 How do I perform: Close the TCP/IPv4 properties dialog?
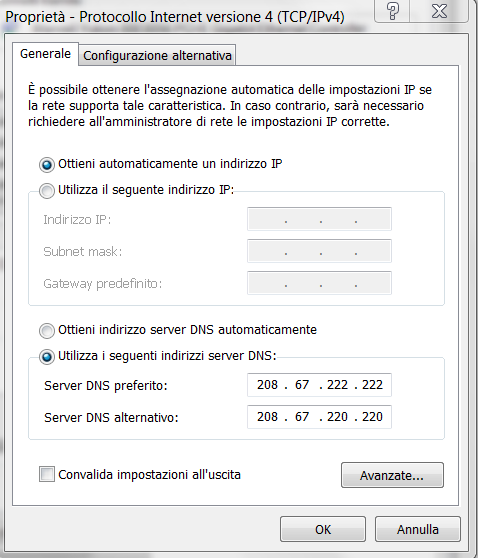(x=439, y=11)
